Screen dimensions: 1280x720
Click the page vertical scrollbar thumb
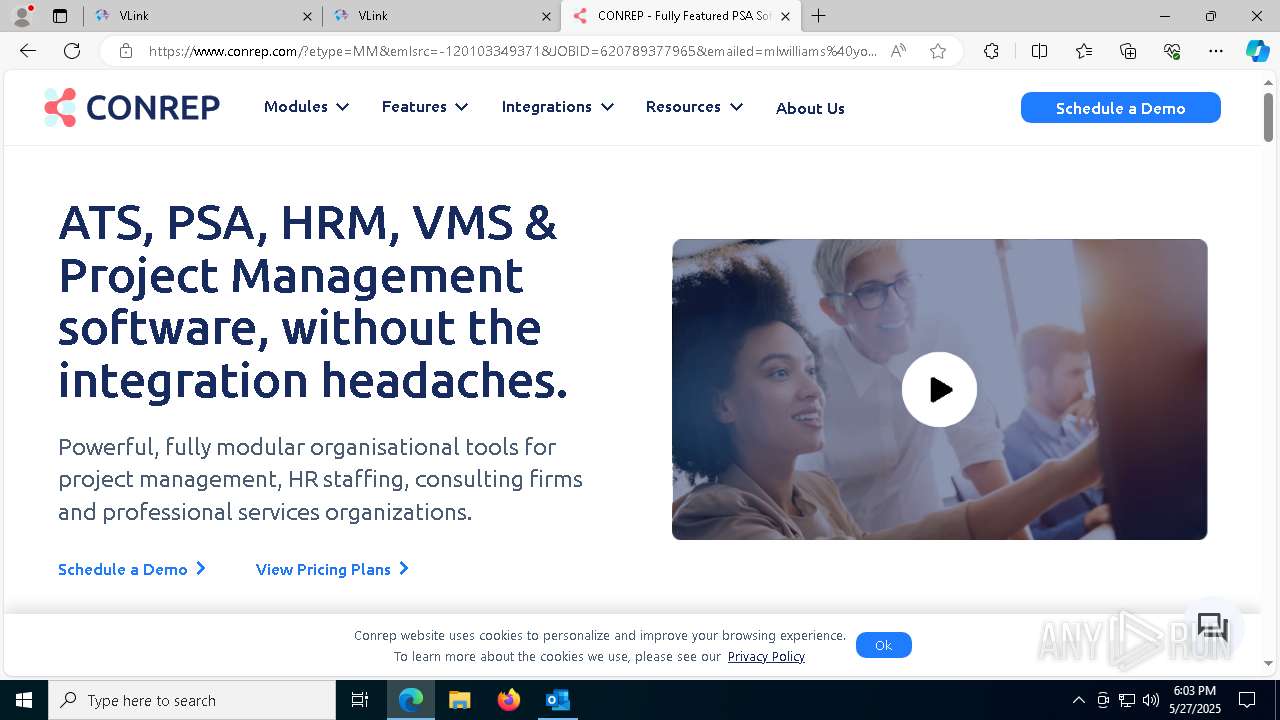(x=1268, y=118)
